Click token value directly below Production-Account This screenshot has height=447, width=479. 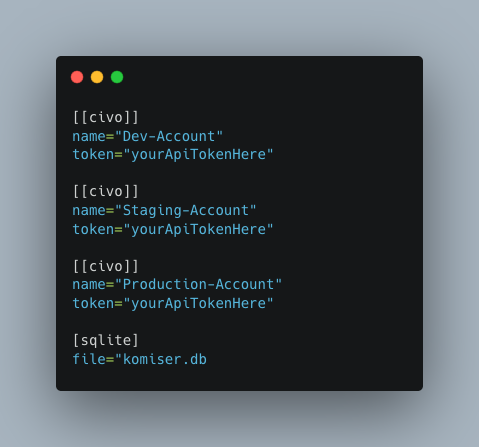(198, 303)
